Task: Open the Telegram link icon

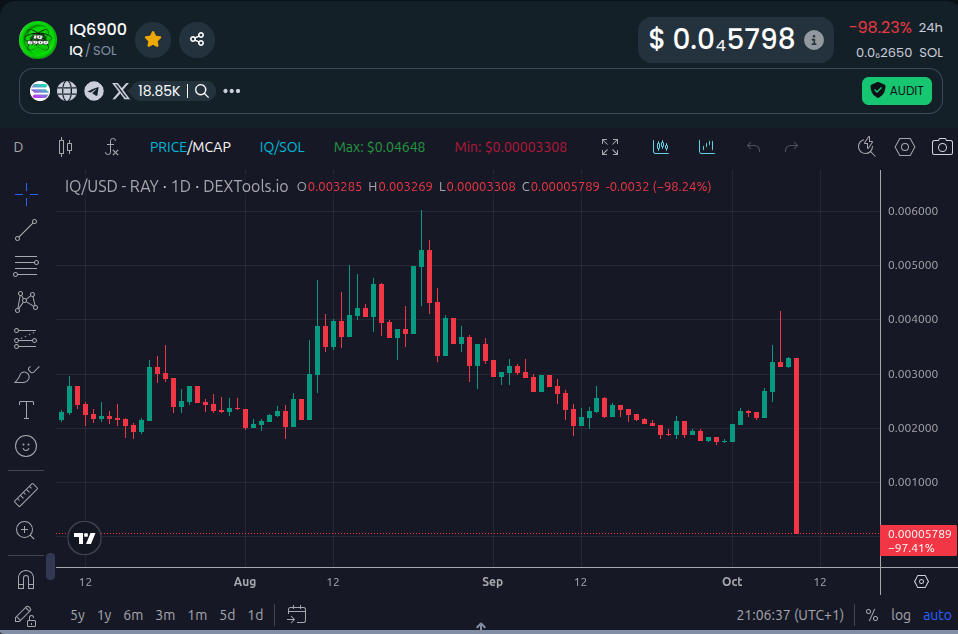Action: (x=94, y=91)
